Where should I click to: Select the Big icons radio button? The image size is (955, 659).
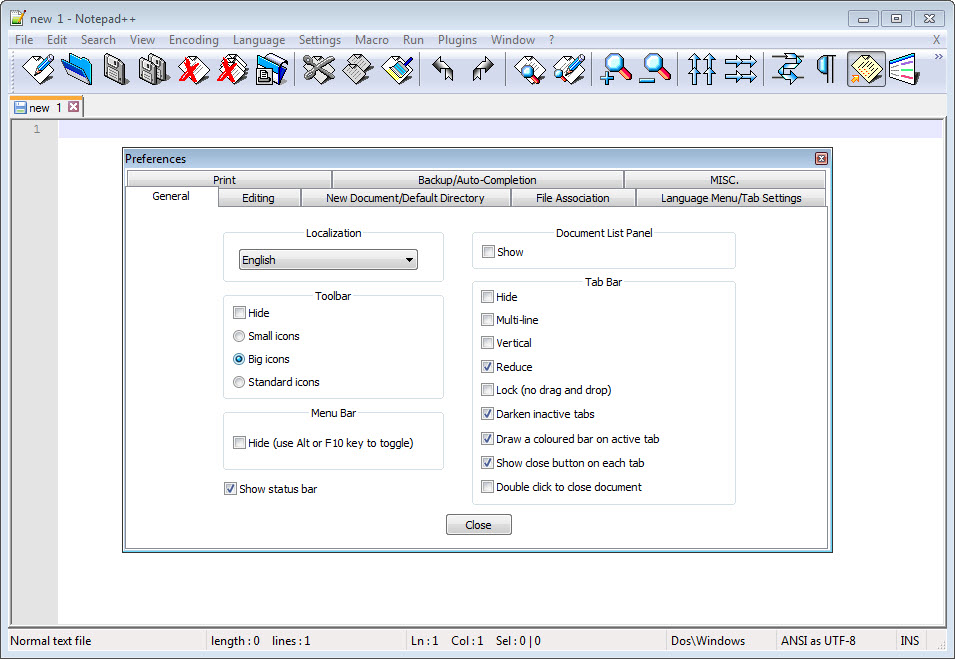pyautogui.click(x=239, y=359)
